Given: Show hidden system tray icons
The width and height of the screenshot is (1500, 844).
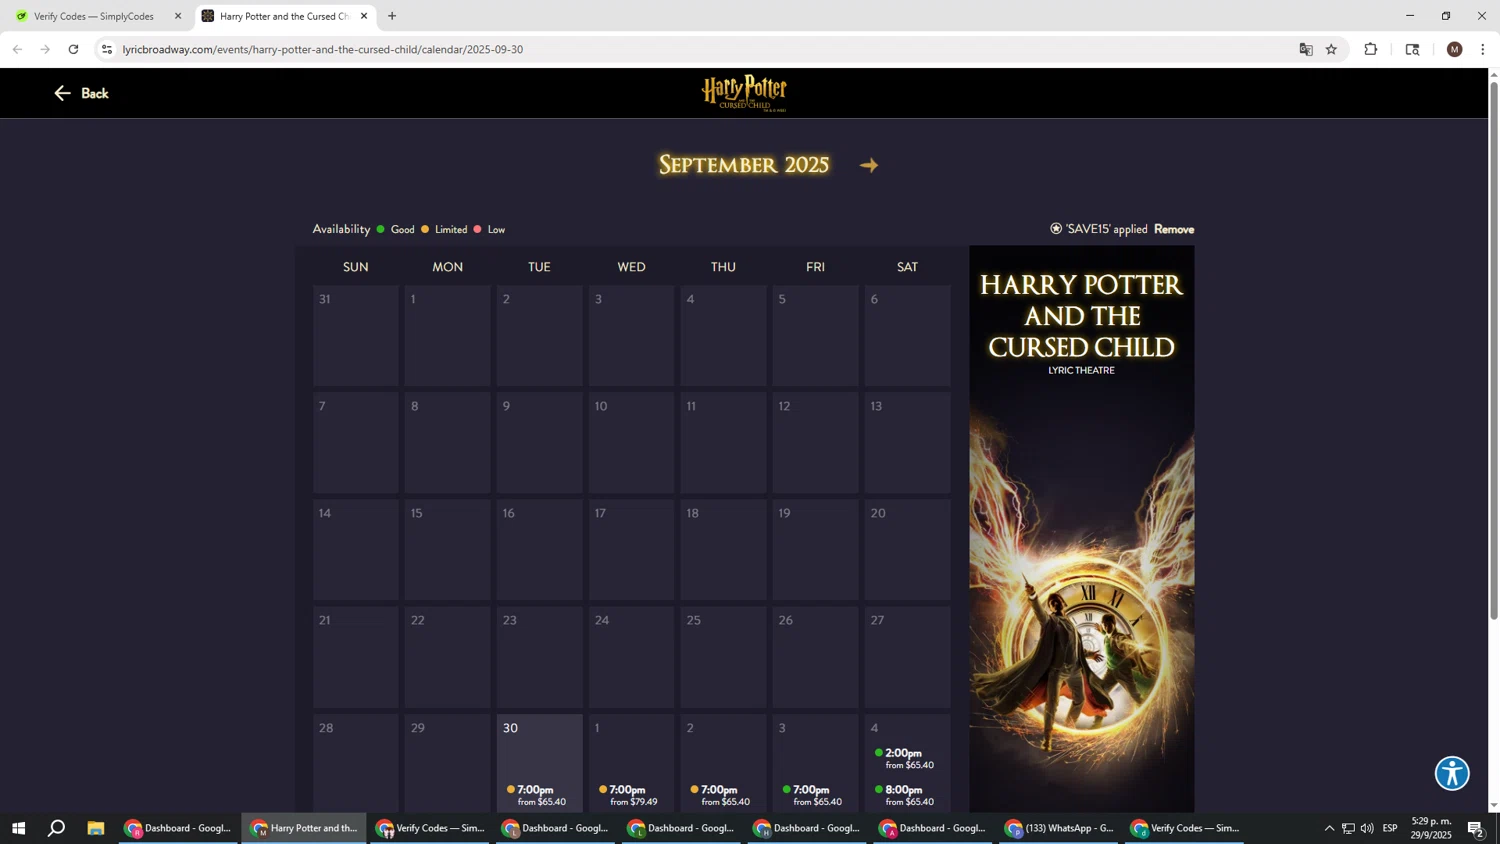Looking at the screenshot, I should (1329, 828).
